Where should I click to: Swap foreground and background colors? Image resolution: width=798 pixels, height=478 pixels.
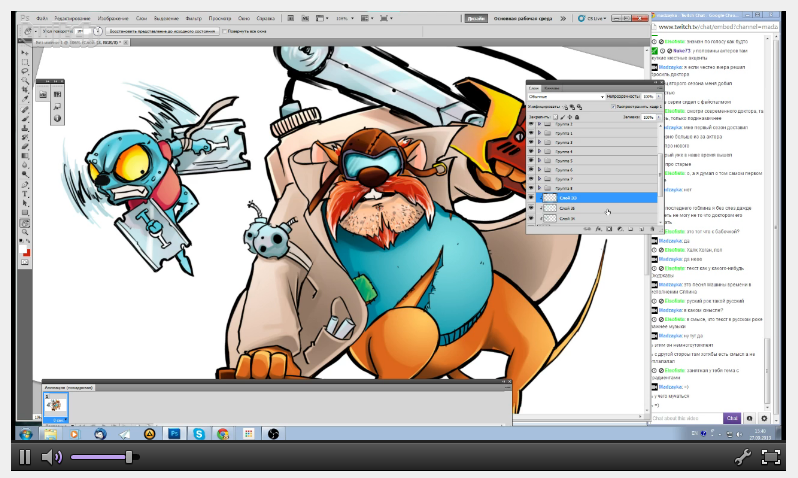click(27, 241)
